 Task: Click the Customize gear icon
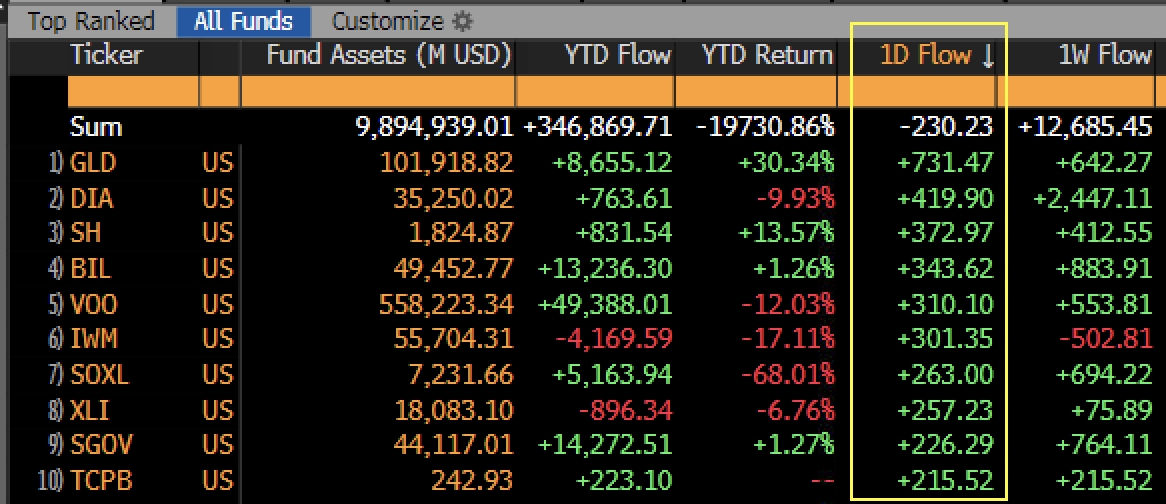[x=461, y=21]
